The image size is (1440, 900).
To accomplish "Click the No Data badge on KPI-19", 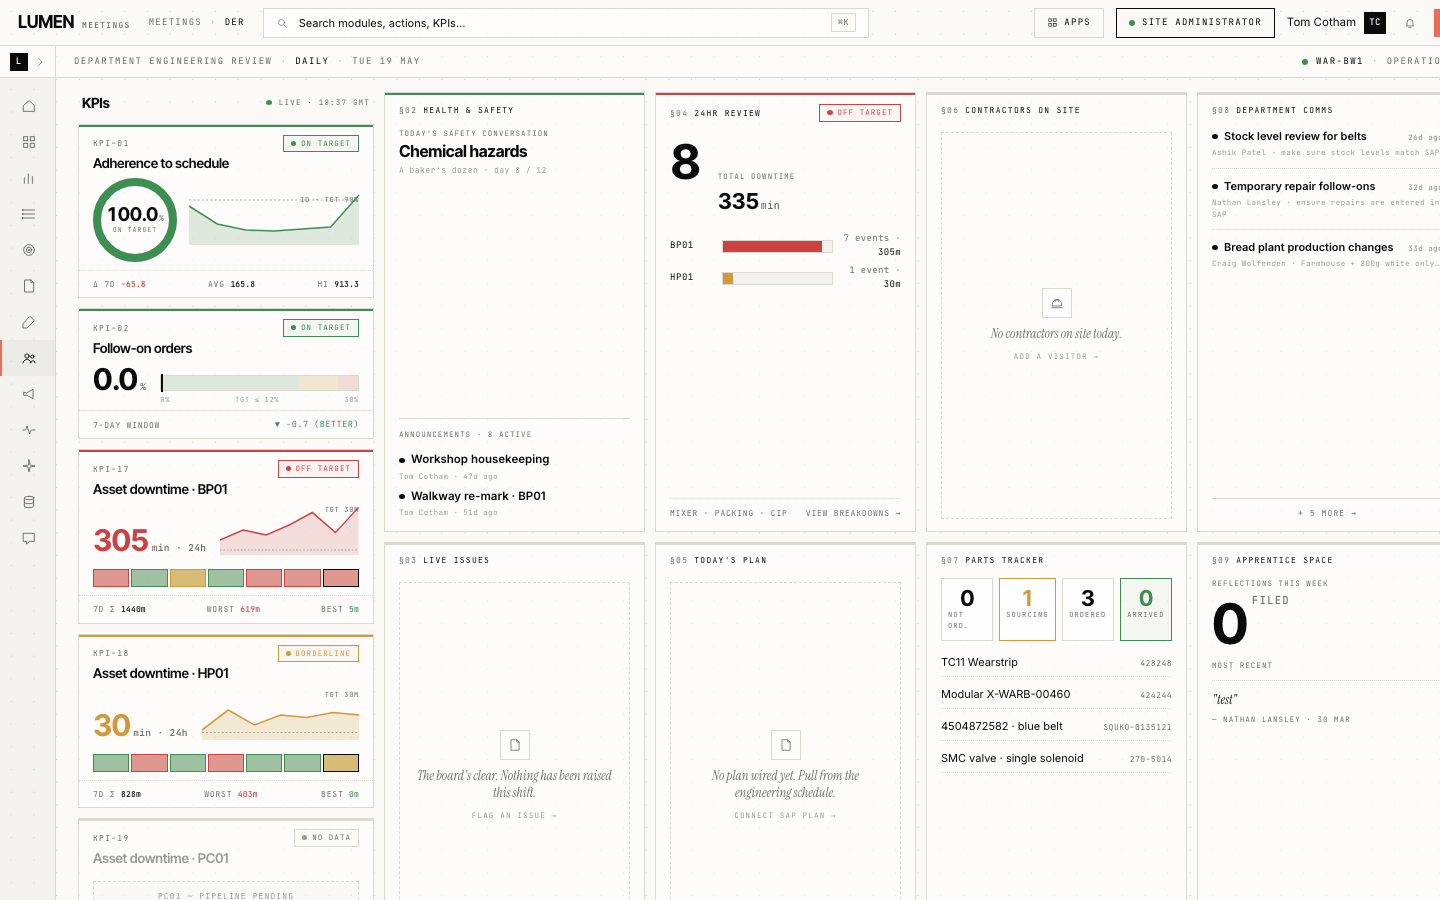I will click(x=326, y=837).
